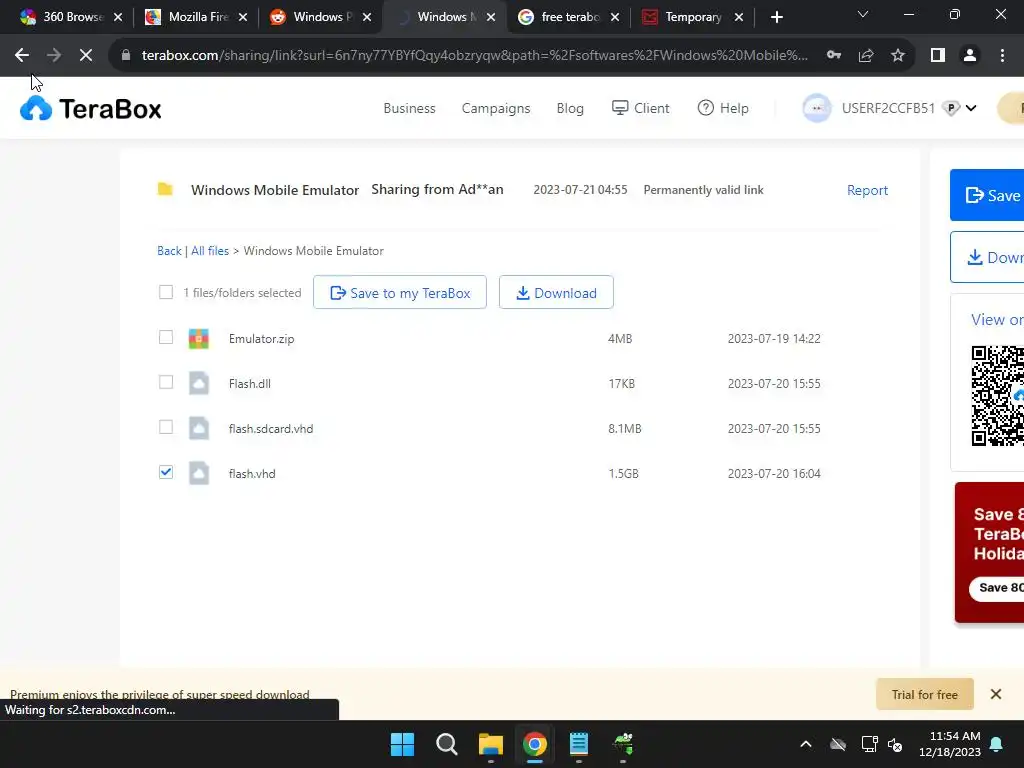The width and height of the screenshot is (1024, 768).
Task: Open Help menu item
Action: [x=723, y=108]
